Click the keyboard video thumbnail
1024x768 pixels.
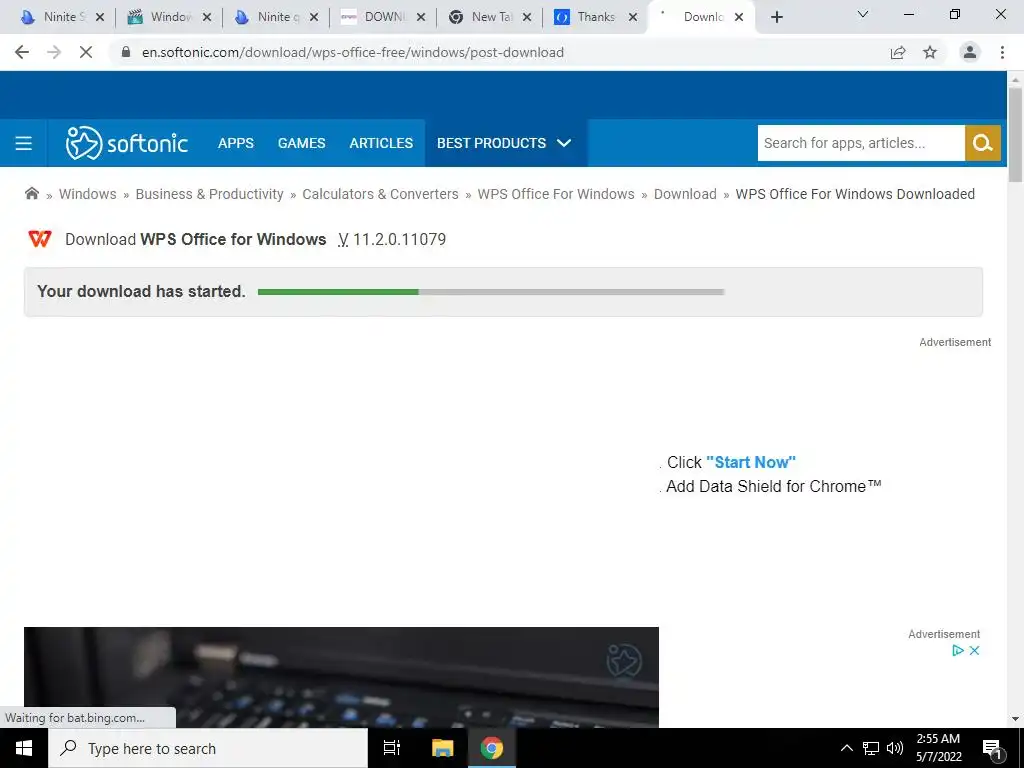(341, 677)
